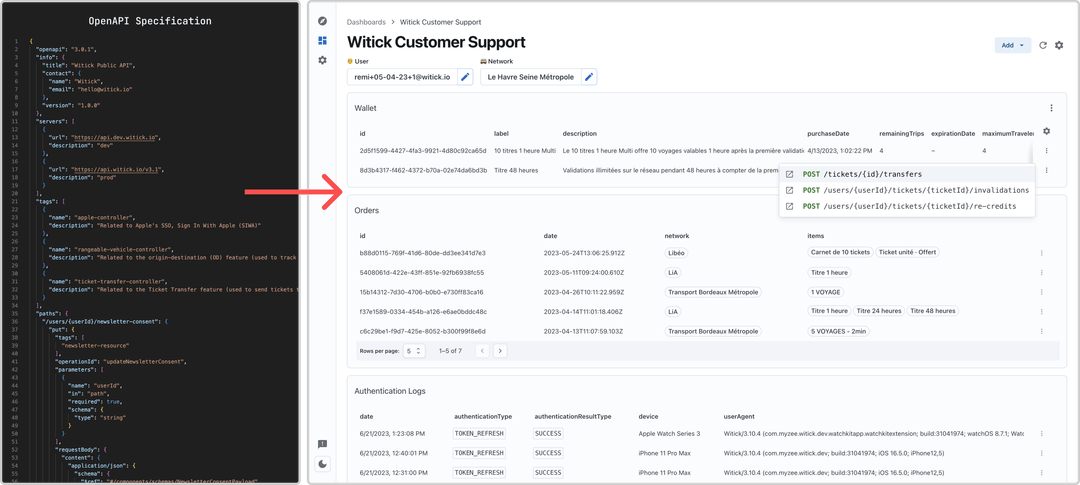
Task: Open the Add dropdown button
Action: (1012, 45)
